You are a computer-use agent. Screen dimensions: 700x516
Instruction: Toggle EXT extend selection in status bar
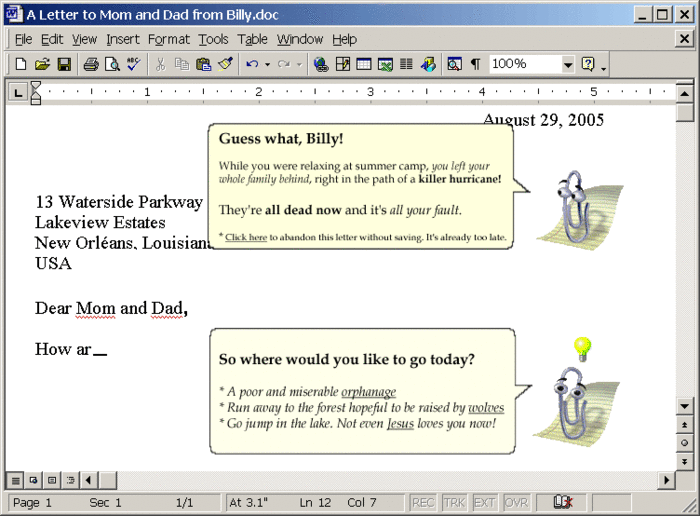(484, 503)
